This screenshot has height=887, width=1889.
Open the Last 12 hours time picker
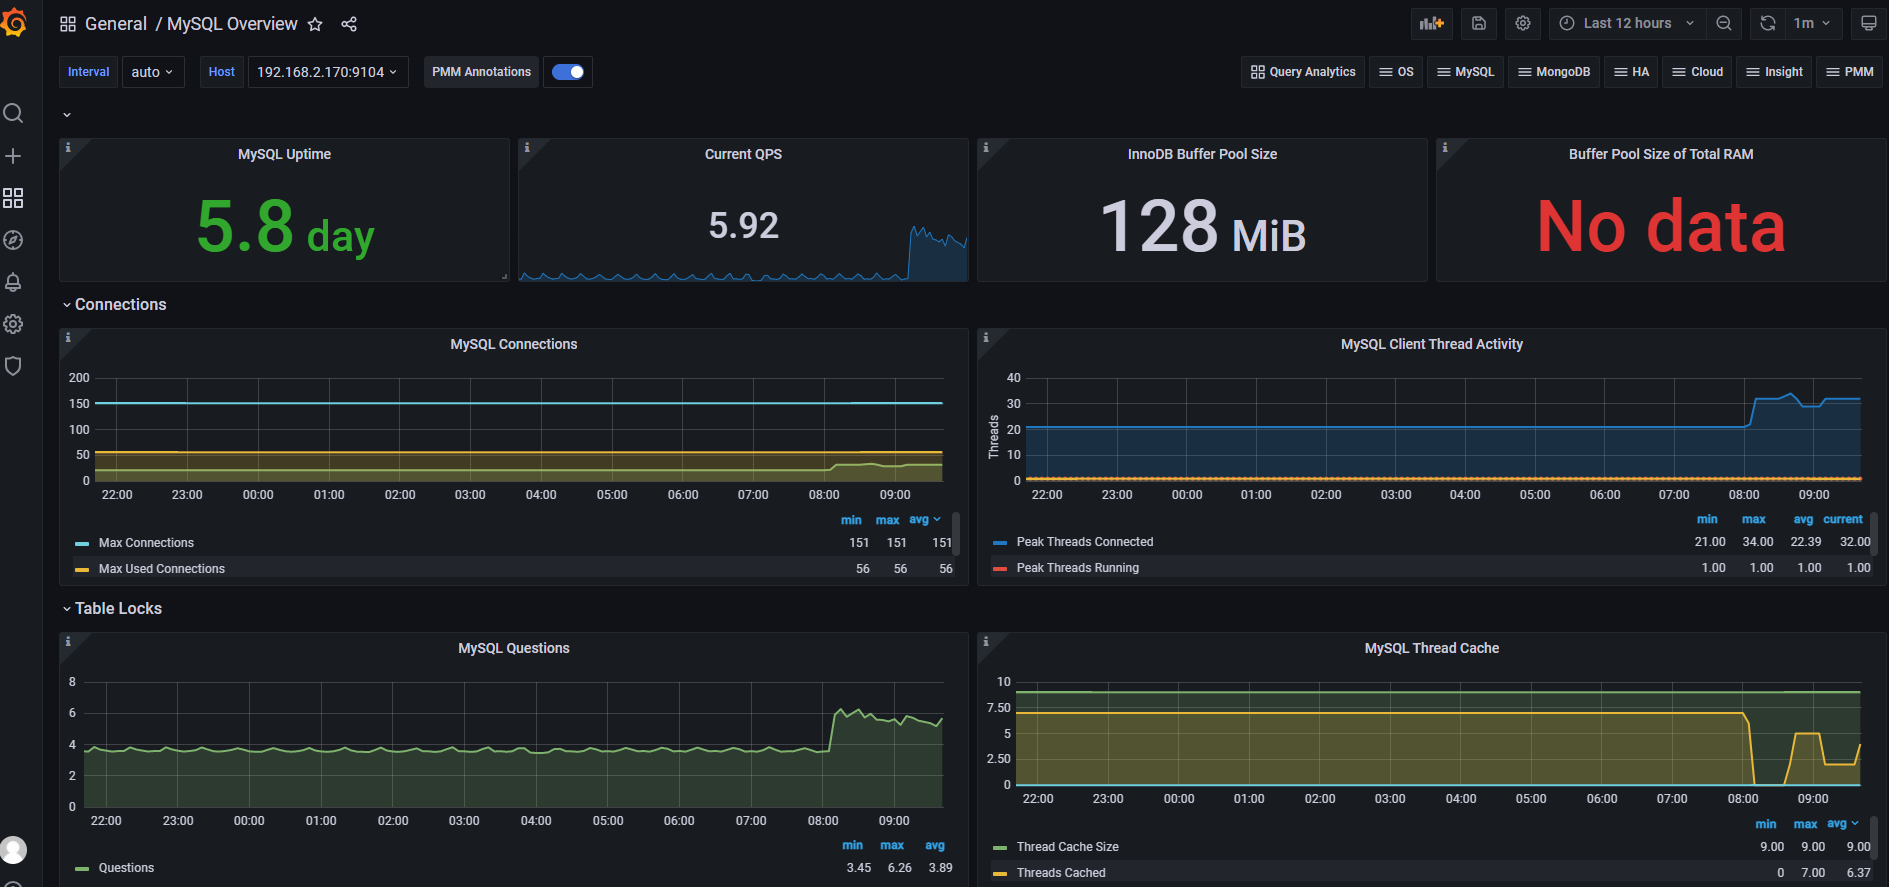click(1628, 23)
